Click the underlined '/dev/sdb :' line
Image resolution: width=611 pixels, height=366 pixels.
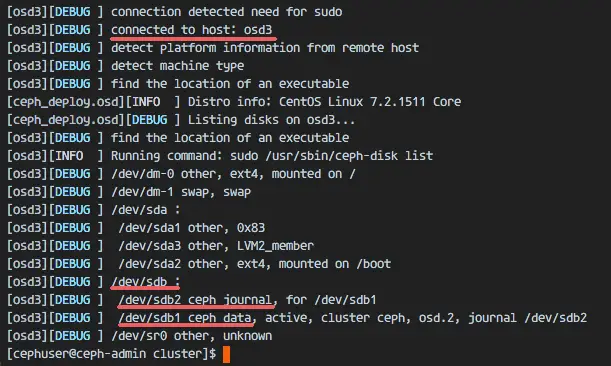[146, 282]
